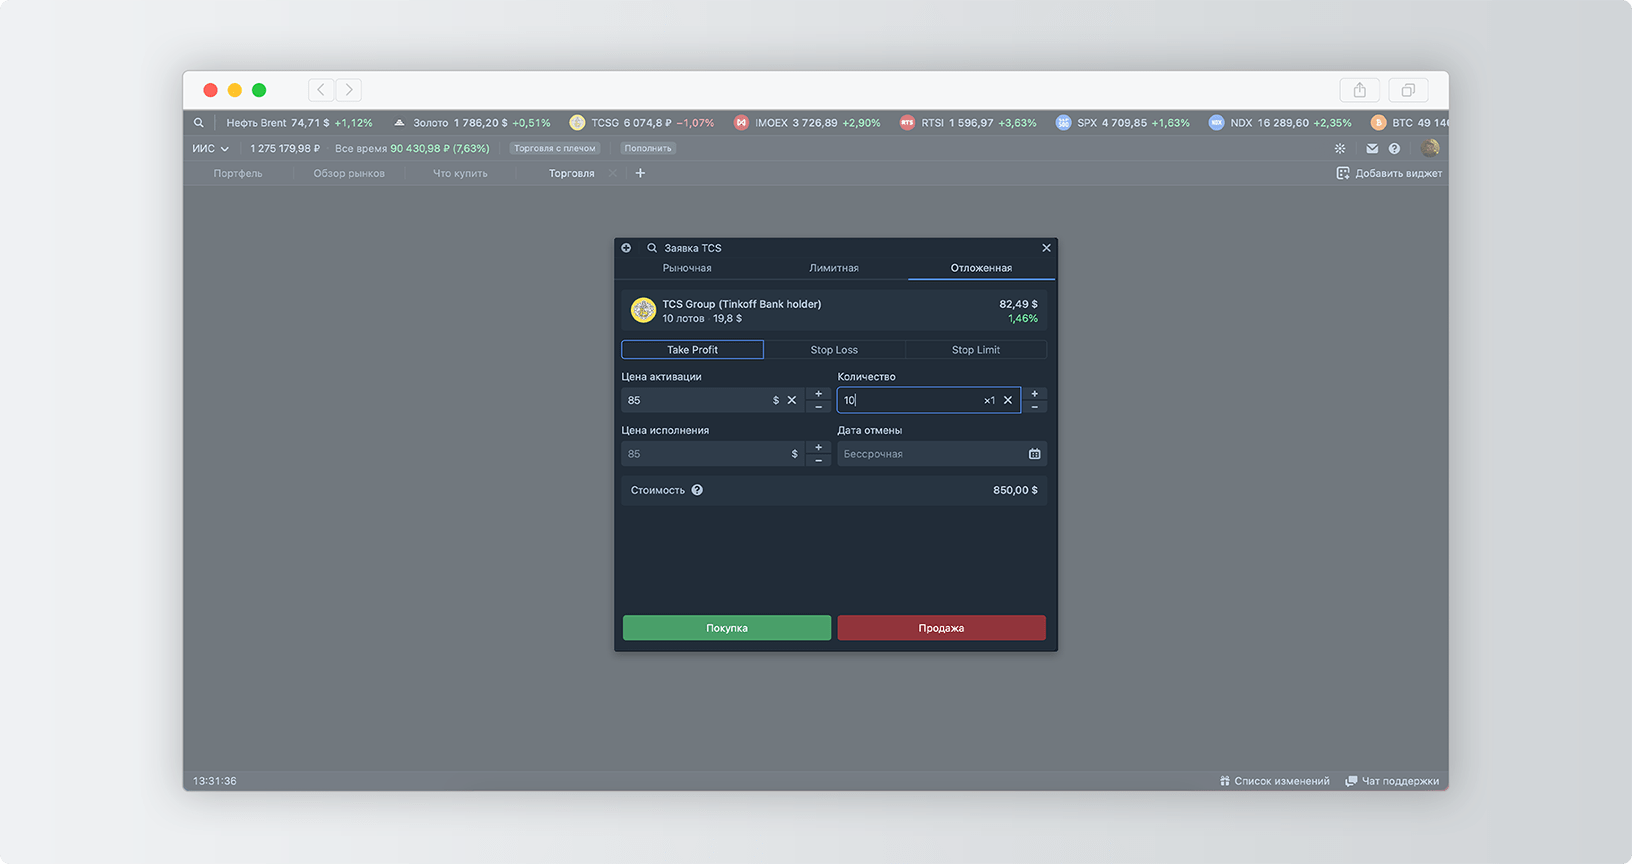Open the NDX index icon

point(1216,123)
